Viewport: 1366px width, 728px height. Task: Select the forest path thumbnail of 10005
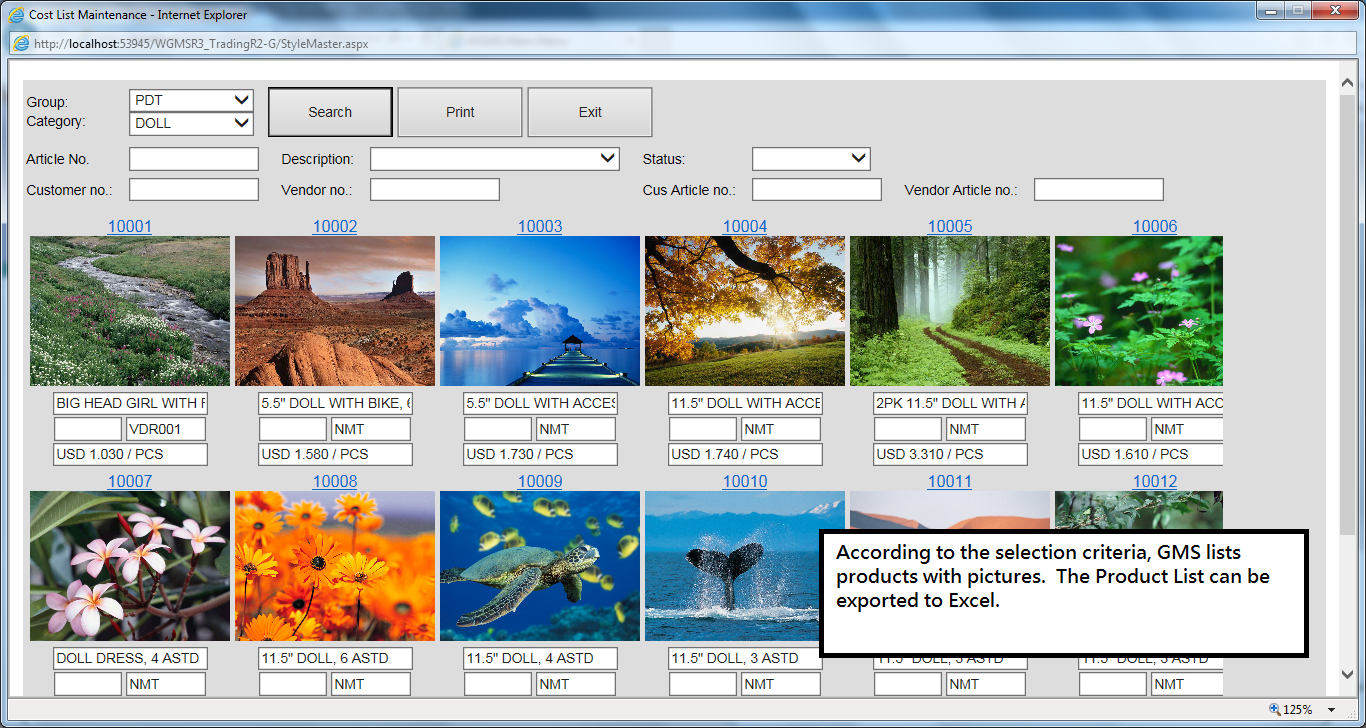coord(950,311)
